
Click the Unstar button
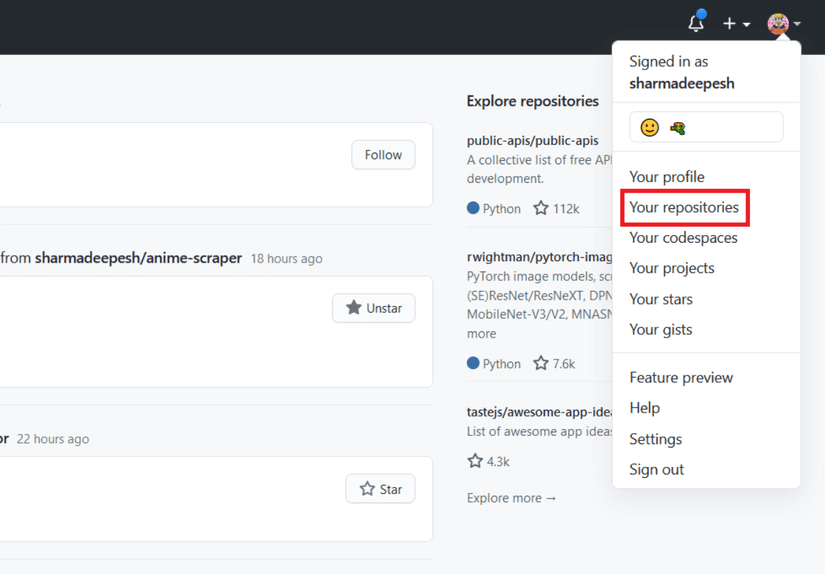coord(374,308)
